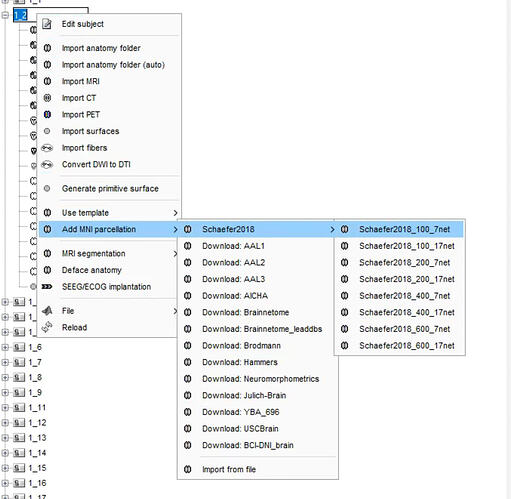Click the icon next to Schaefer2018_200_7net
The height and width of the screenshot is (499, 511).
[x=345, y=262]
